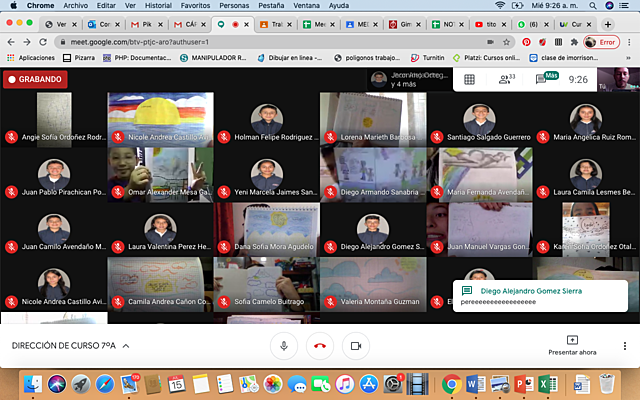This screenshot has height=400, width=640.
Task: Click the red hang up call button
Action: 320,346
